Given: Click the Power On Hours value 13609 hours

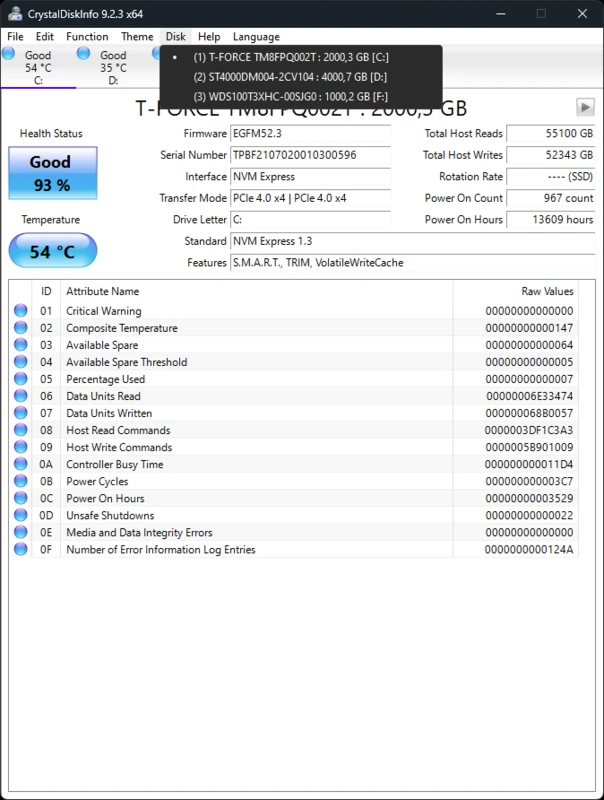Looking at the screenshot, I should [x=550, y=219].
